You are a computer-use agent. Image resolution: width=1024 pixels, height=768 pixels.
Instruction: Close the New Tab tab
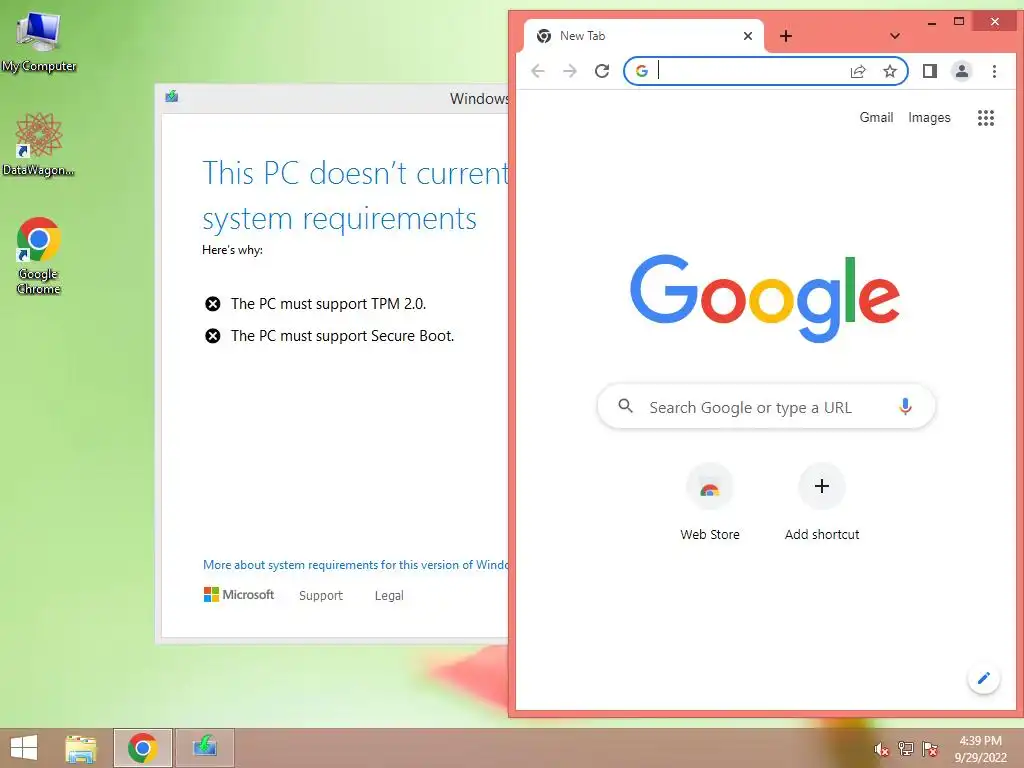pyautogui.click(x=748, y=36)
